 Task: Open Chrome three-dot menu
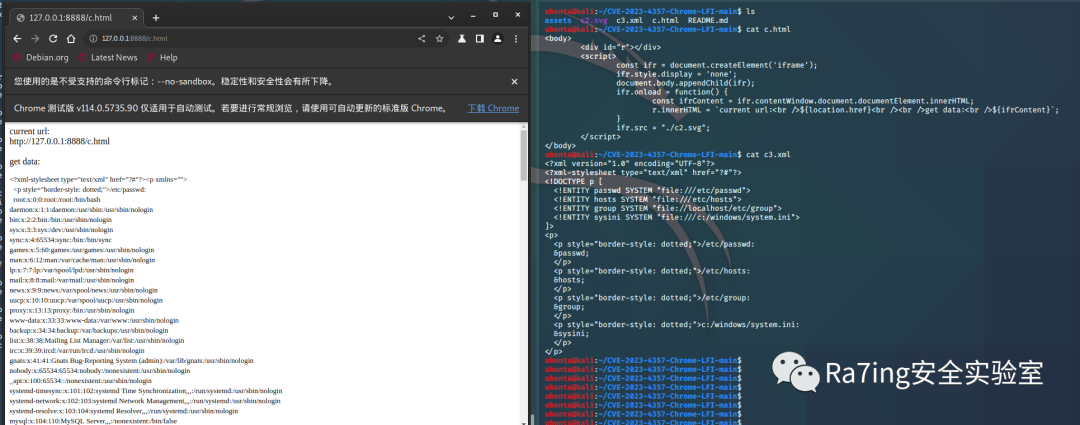515,39
